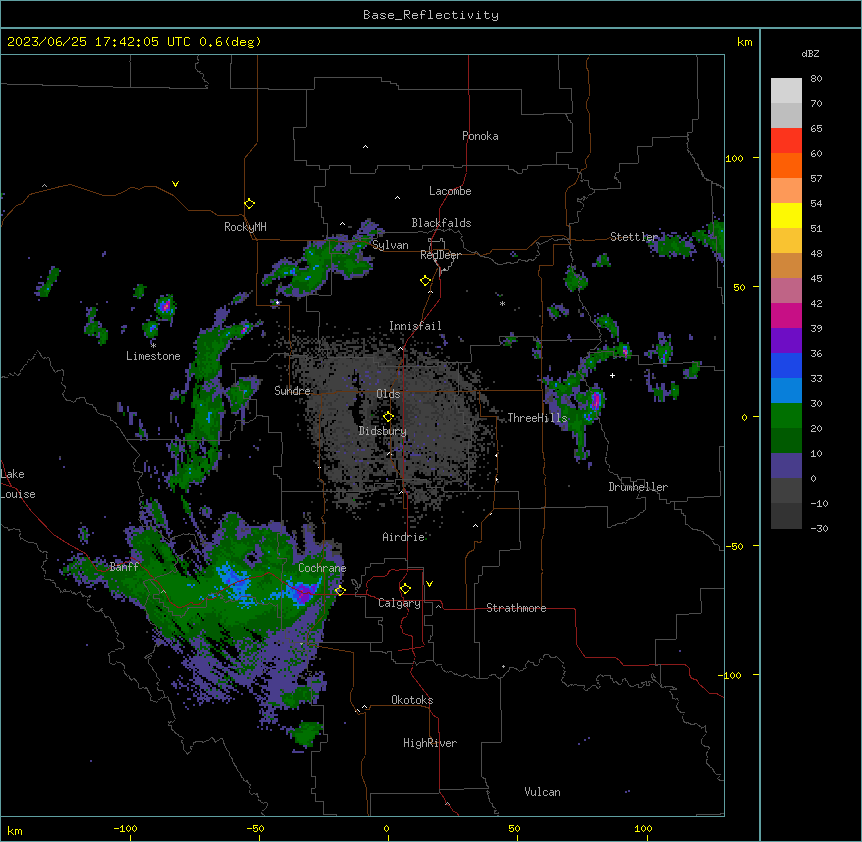Click the HighRiver town label
Image resolution: width=862 pixels, height=842 pixels.
[x=430, y=743]
